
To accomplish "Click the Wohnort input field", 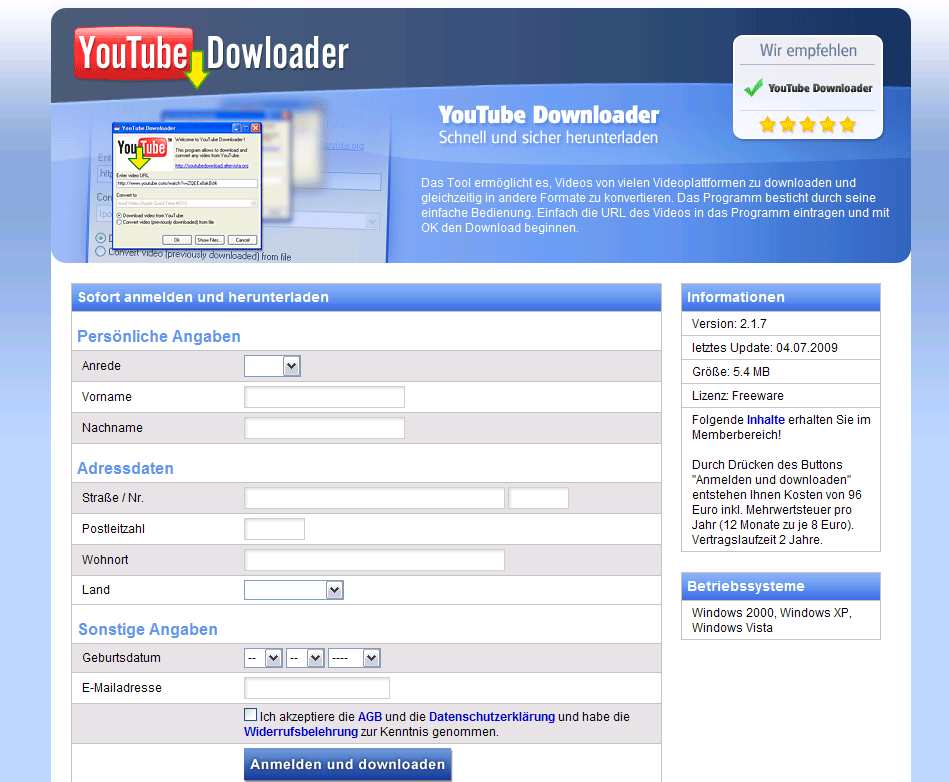I will [374, 560].
